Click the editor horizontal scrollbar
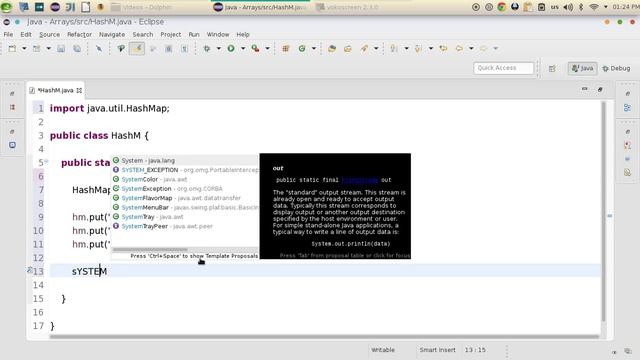The image size is (640, 360). coord(324,337)
